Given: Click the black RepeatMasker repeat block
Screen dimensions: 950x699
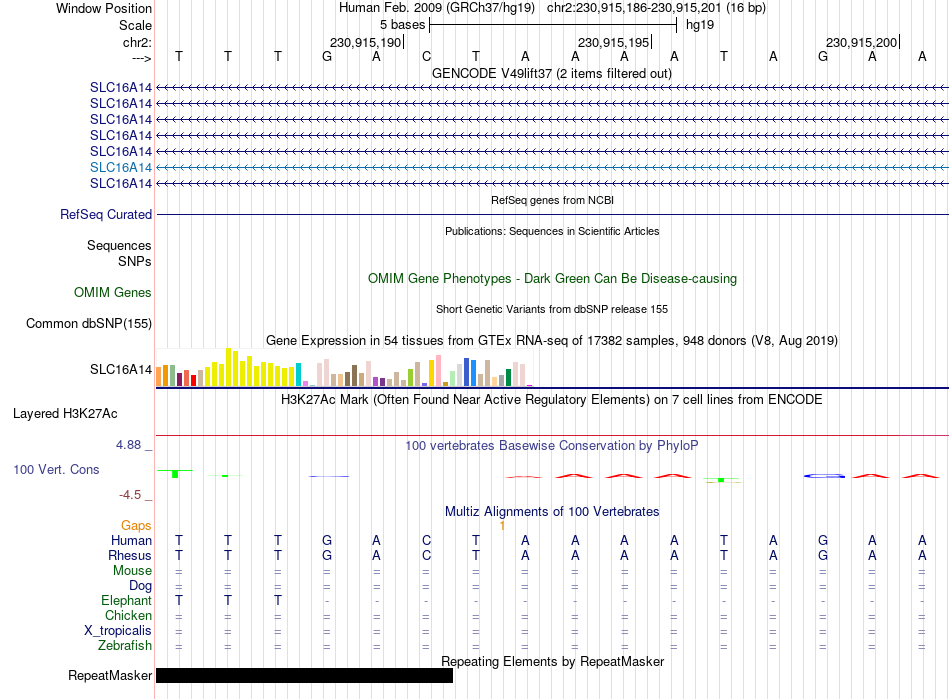Looking at the screenshot, I should coord(304,675).
